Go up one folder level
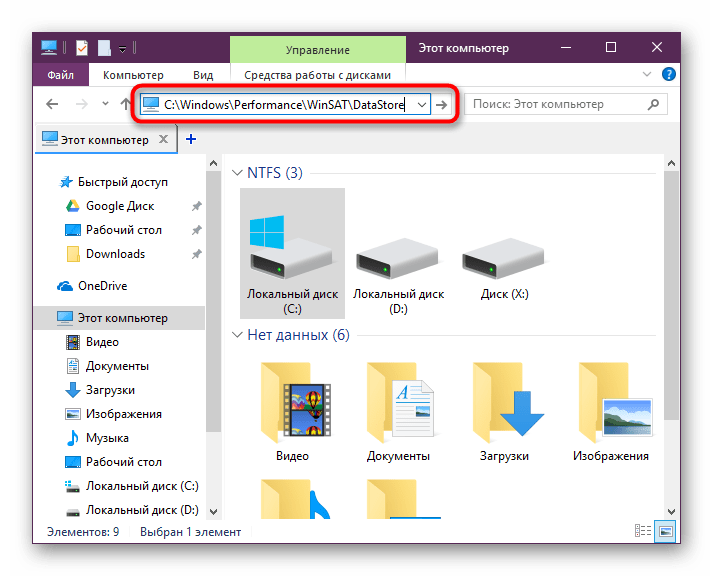The width and height of the screenshot is (713, 576). (x=125, y=104)
